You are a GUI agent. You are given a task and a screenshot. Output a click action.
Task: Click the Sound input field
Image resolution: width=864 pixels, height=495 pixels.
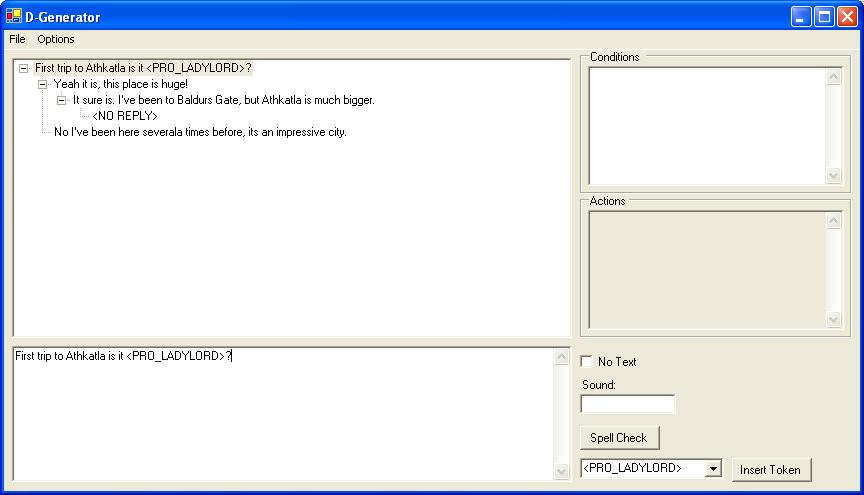point(628,404)
